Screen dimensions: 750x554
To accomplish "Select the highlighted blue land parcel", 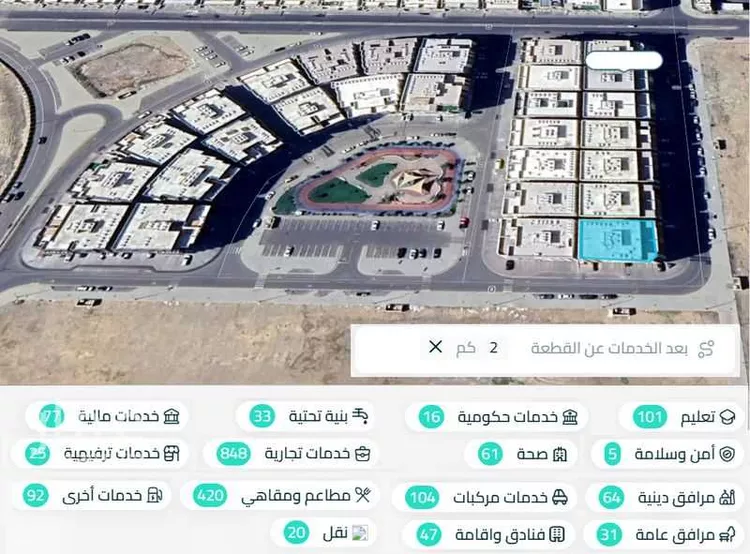I will pyautogui.click(x=618, y=240).
